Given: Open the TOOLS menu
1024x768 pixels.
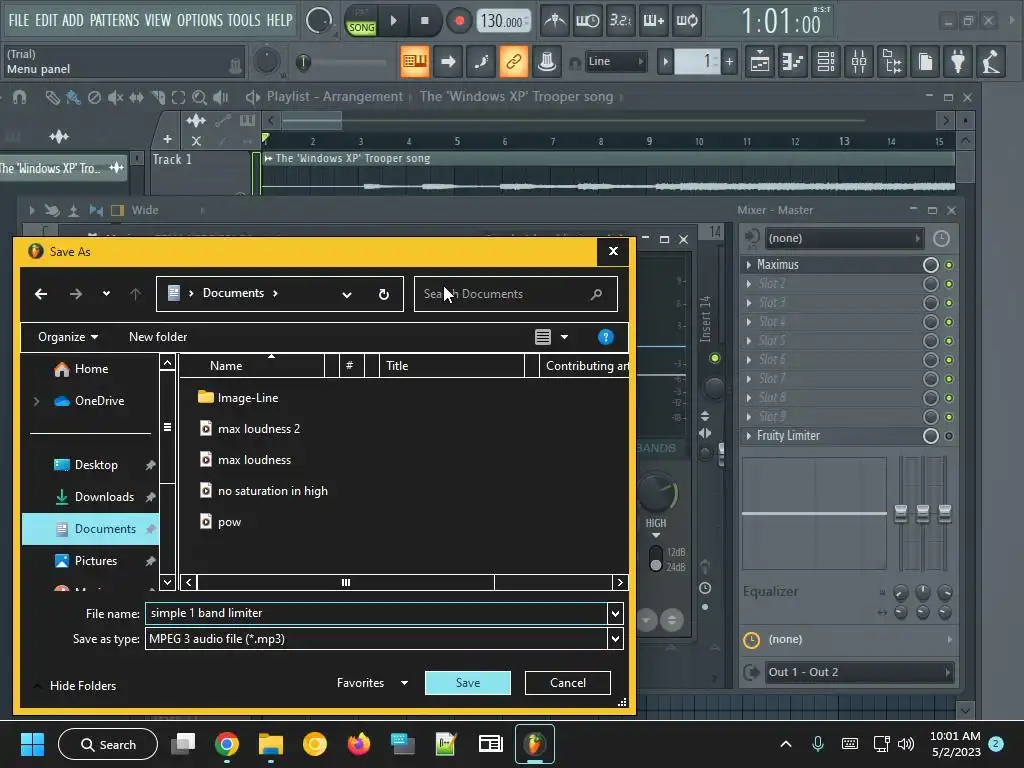Looking at the screenshot, I should [244, 20].
